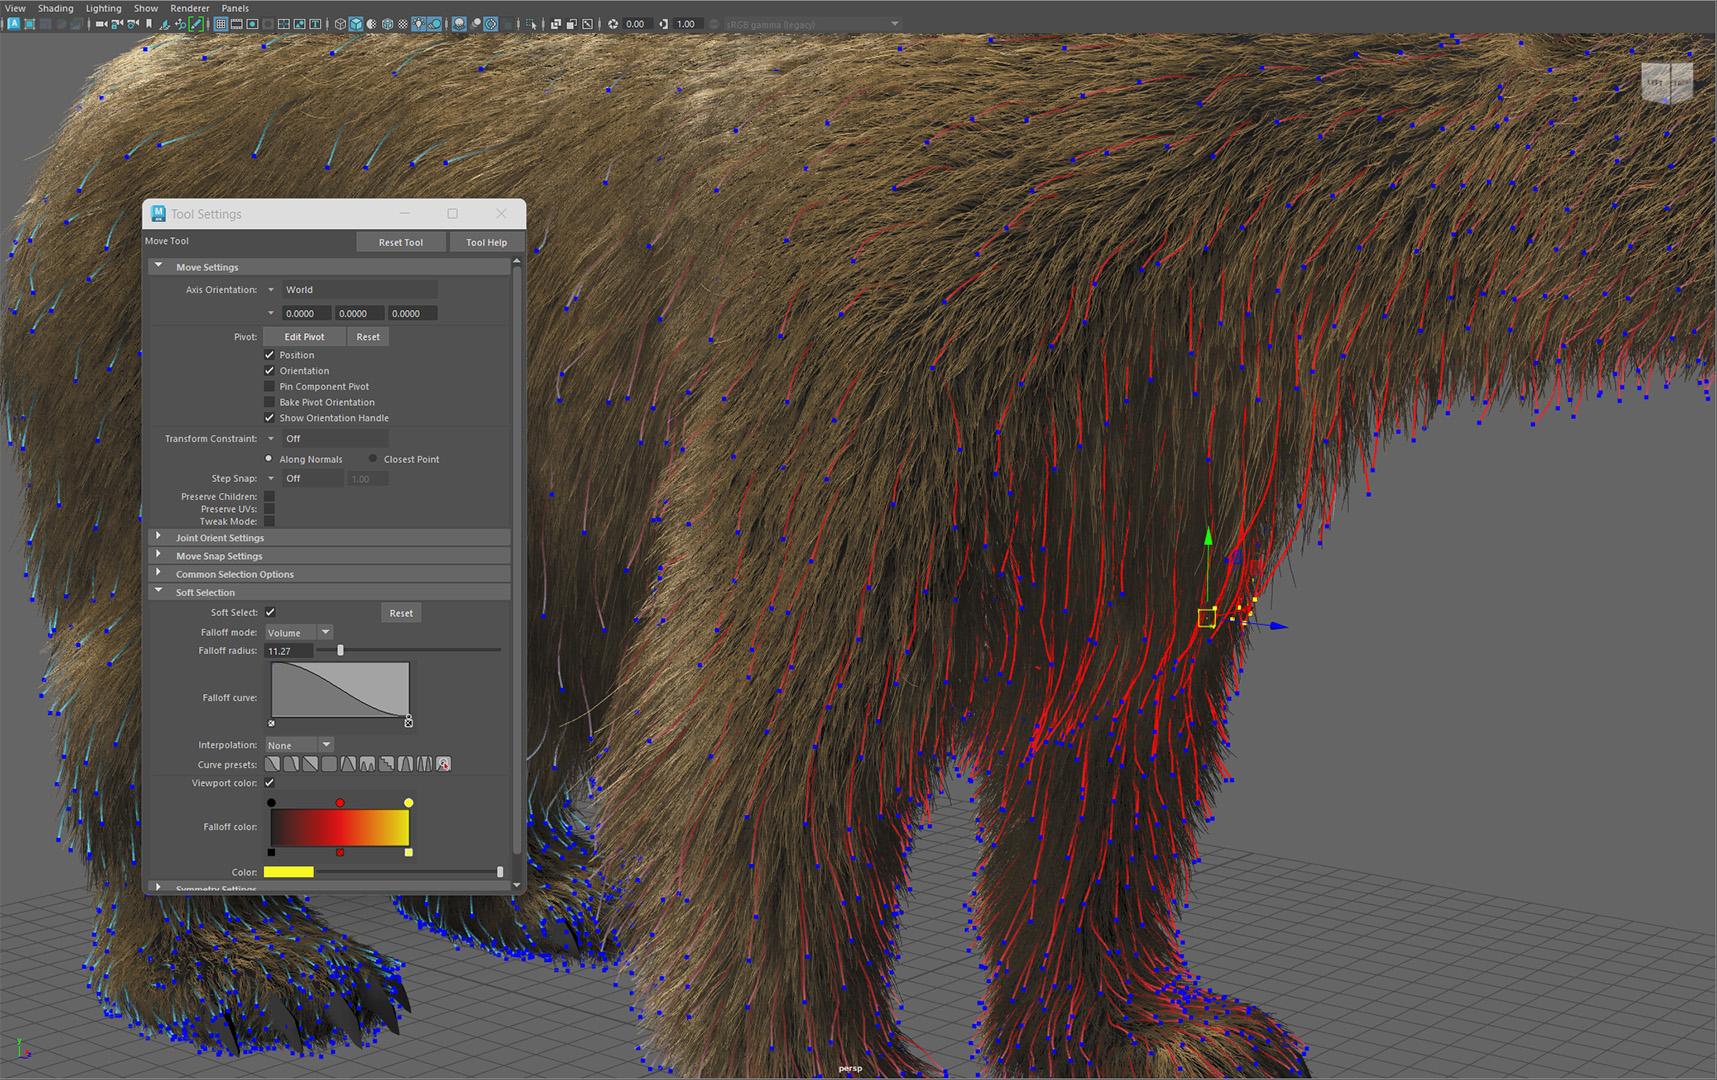Click the Soft Select Reset button
Viewport: 1717px width, 1080px height.
[x=401, y=613]
